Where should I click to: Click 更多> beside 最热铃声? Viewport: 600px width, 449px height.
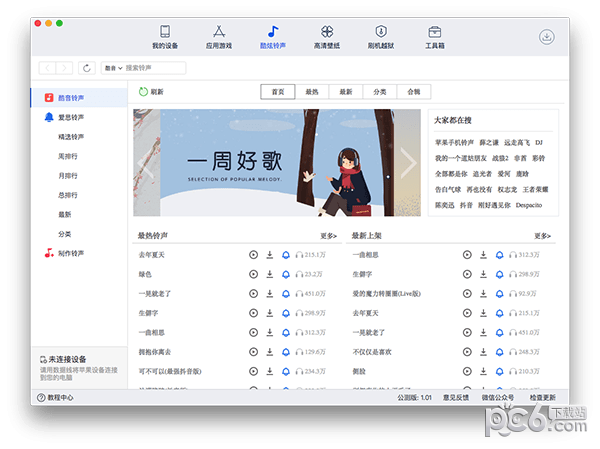click(328, 236)
